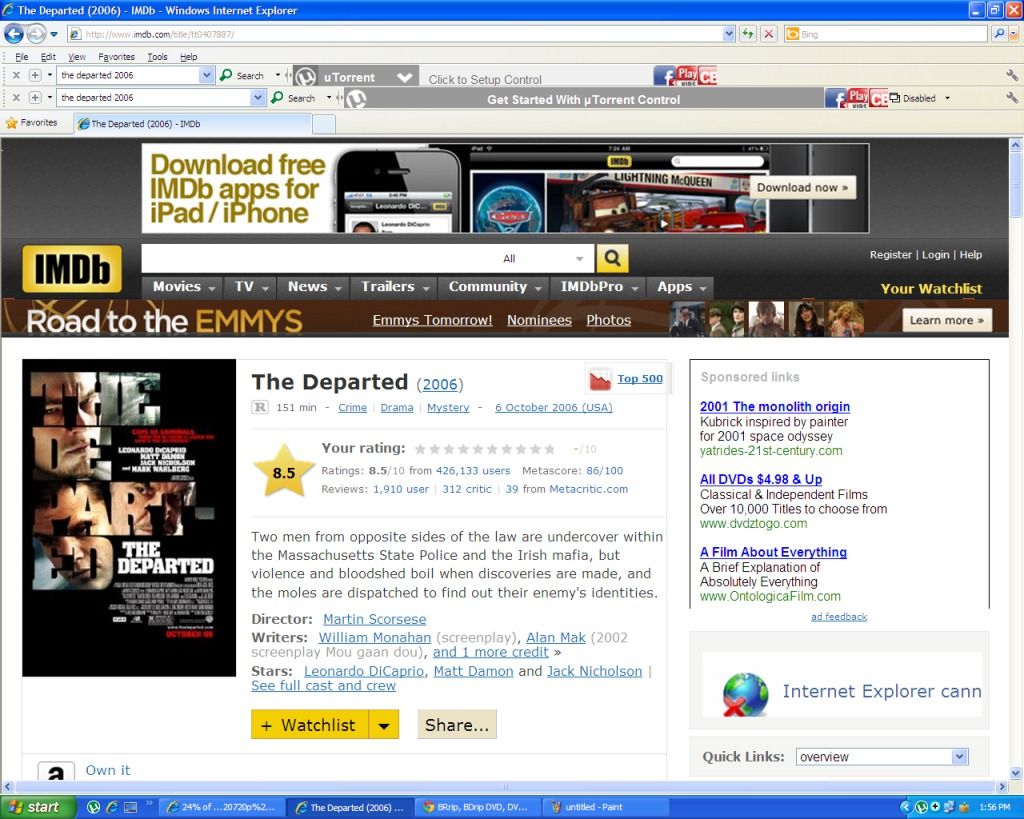This screenshot has height=819, width=1024.
Task: Close the first uTorrent toolbar with X
Action: click(16, 75)
